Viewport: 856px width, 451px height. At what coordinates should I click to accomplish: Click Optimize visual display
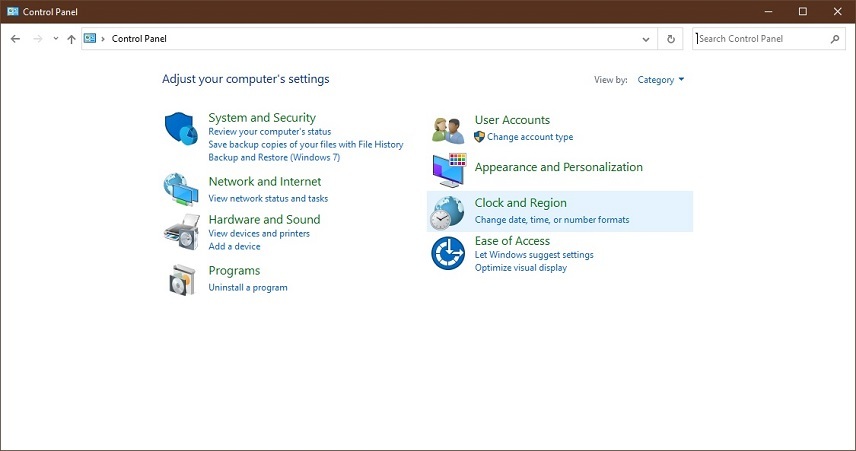point(521,268)
